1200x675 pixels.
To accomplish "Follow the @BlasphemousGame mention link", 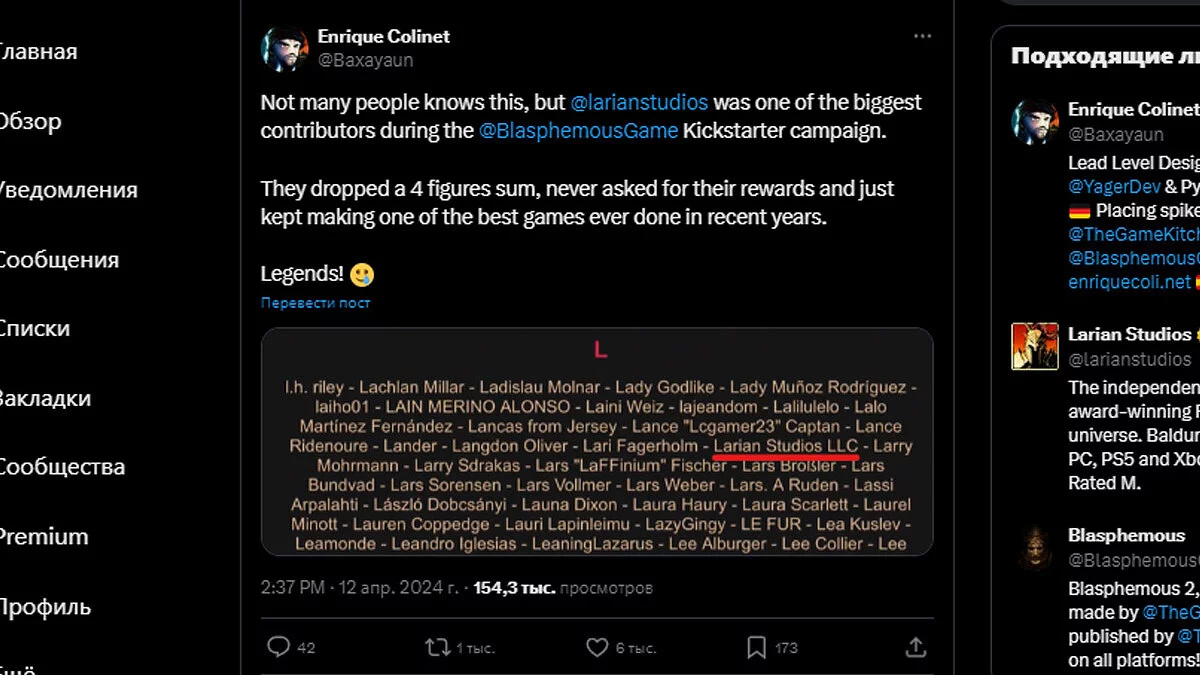I will tap(579, 131).
